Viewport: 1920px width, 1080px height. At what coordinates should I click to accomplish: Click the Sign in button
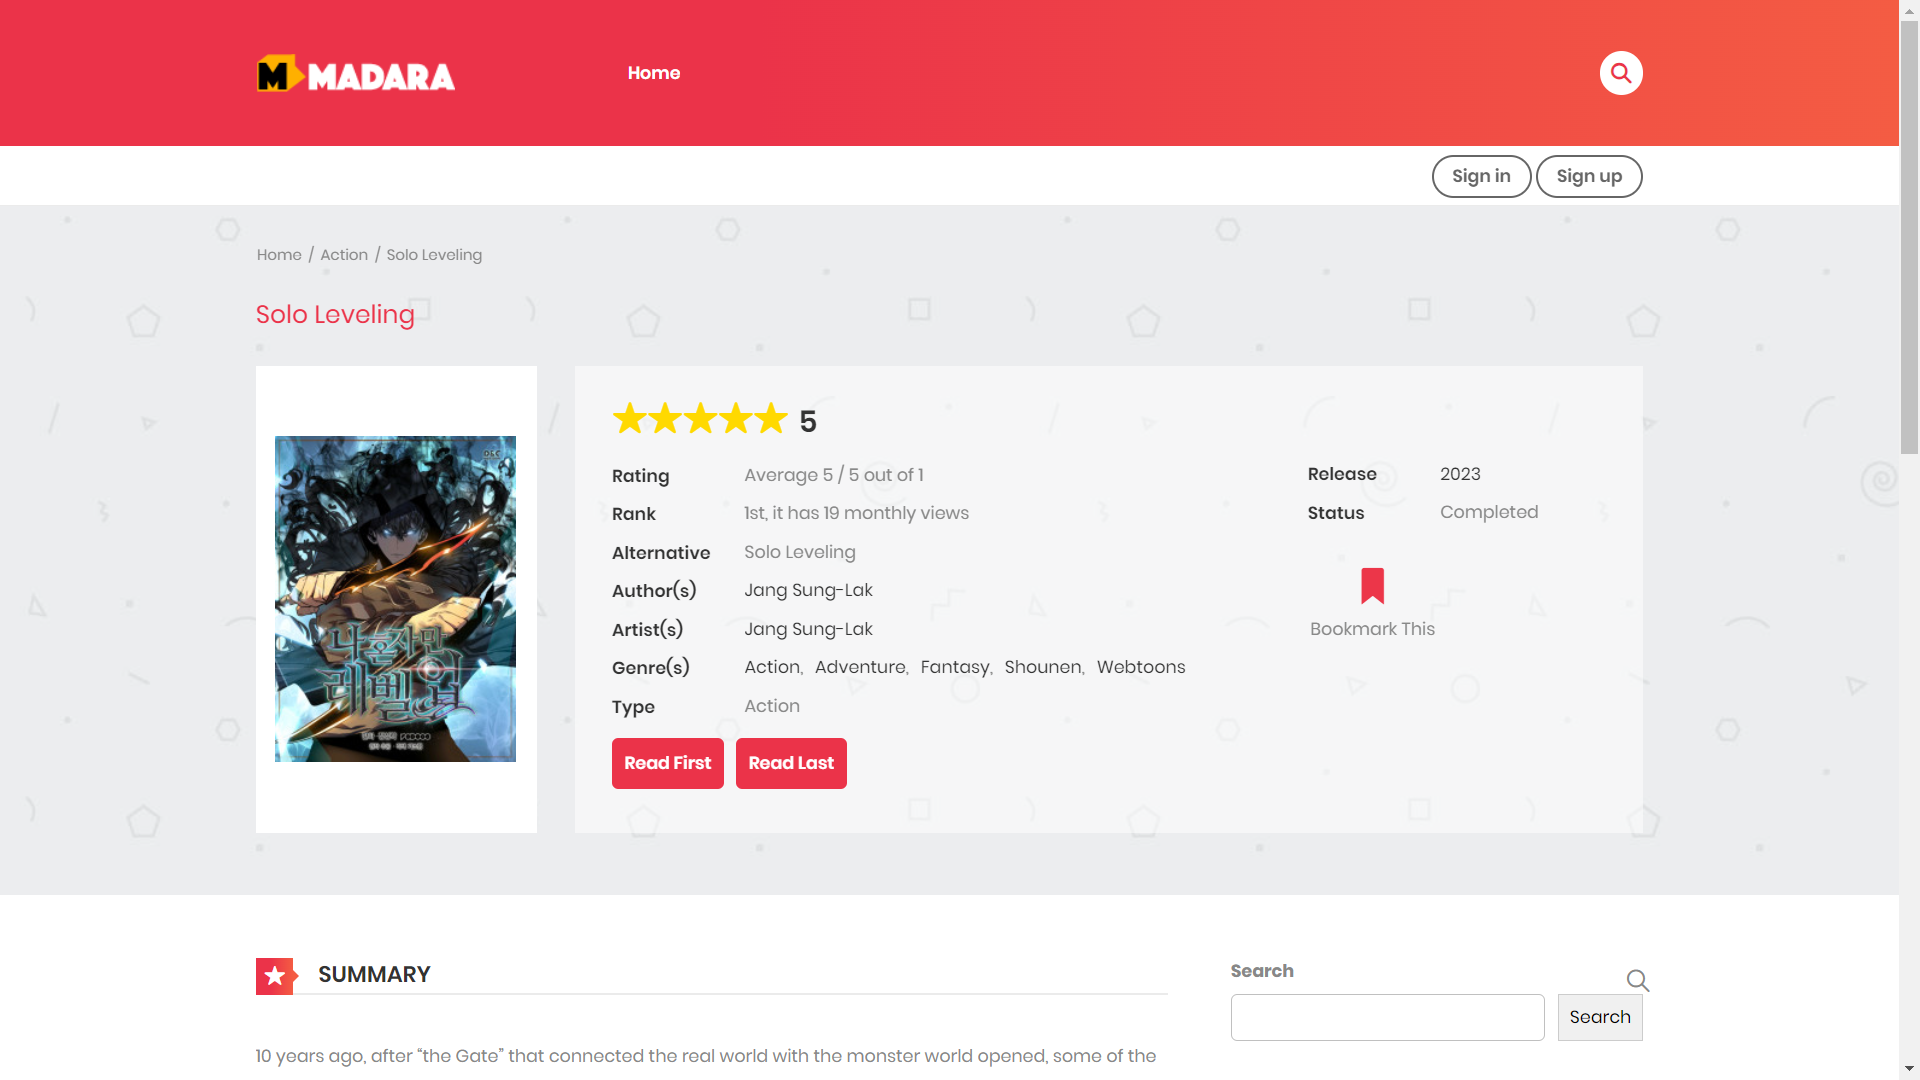1481,176
